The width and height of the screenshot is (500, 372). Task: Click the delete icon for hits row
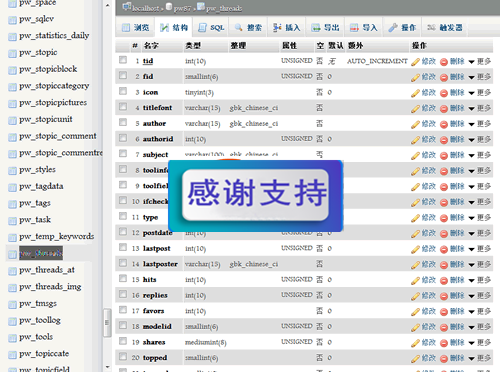pyautogui.click(x=444, y=281)
